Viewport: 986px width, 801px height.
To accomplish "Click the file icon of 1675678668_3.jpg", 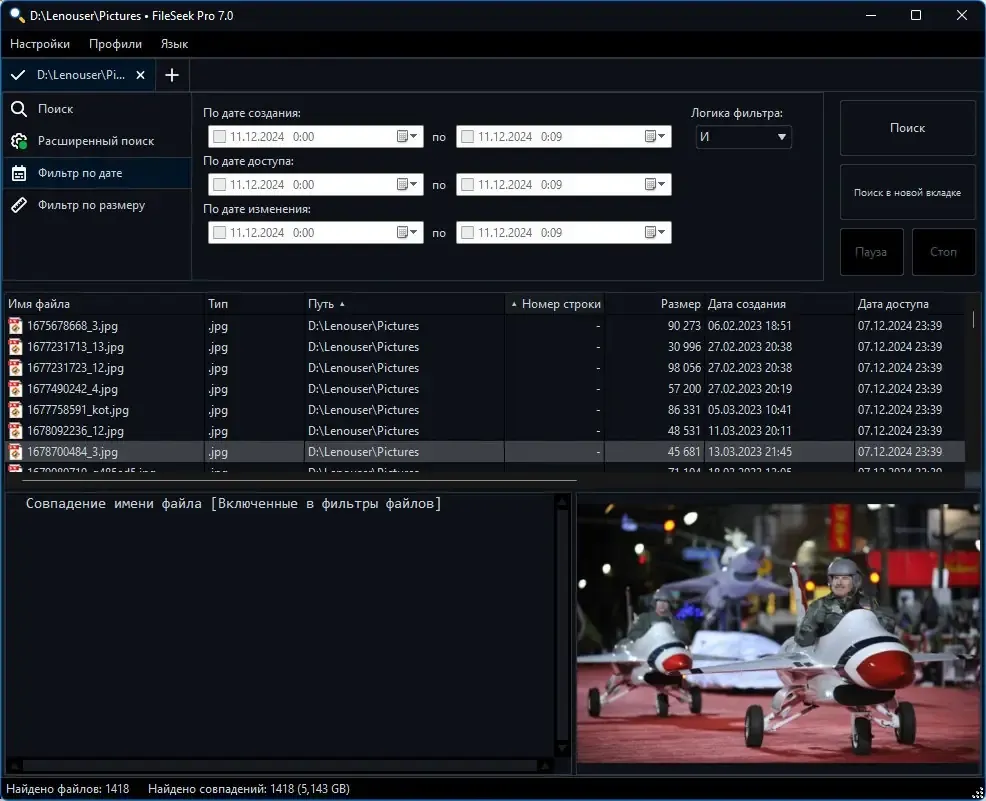I will 15,326.
